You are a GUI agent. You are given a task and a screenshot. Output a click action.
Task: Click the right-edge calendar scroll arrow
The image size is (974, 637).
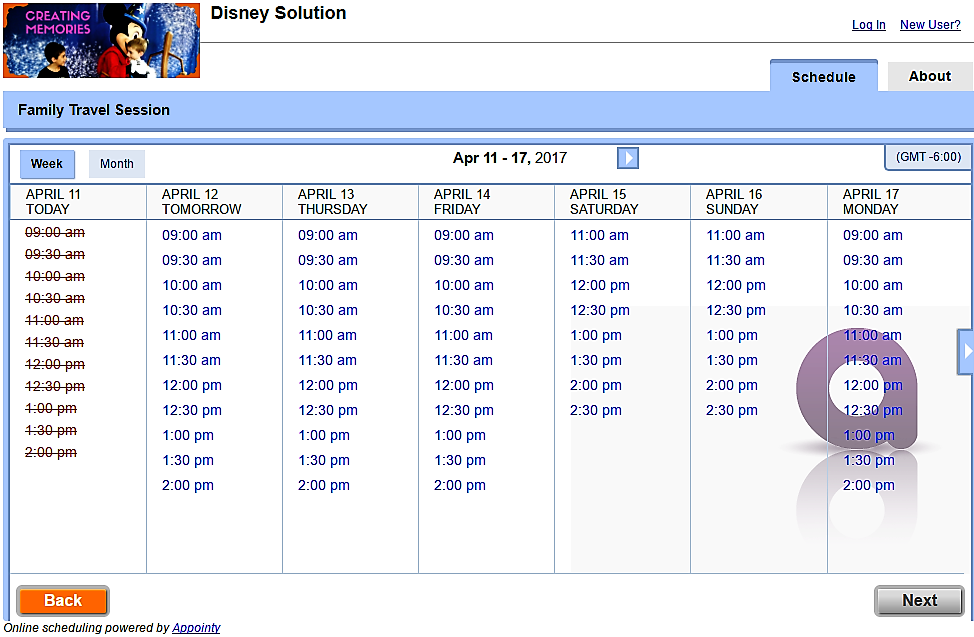click(966, 351)
